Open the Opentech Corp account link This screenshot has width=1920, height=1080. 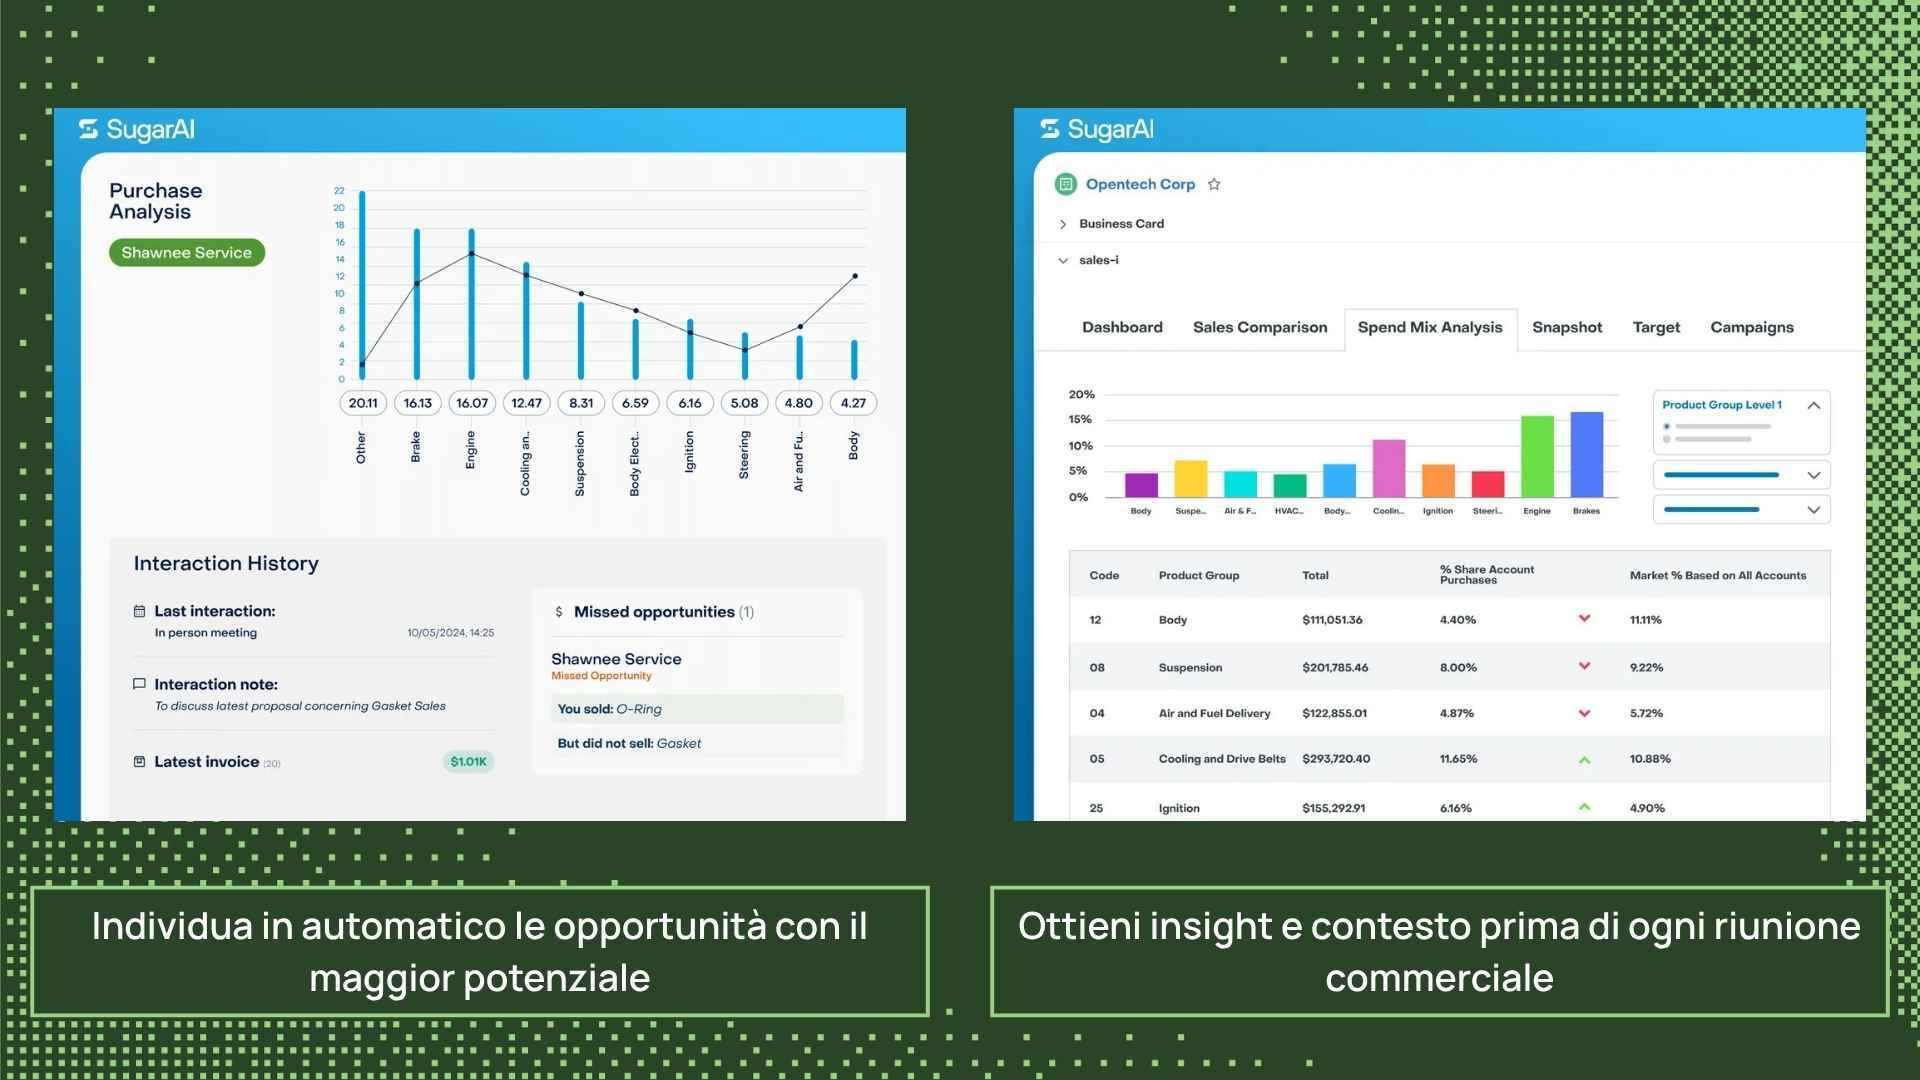point(1140,184)
